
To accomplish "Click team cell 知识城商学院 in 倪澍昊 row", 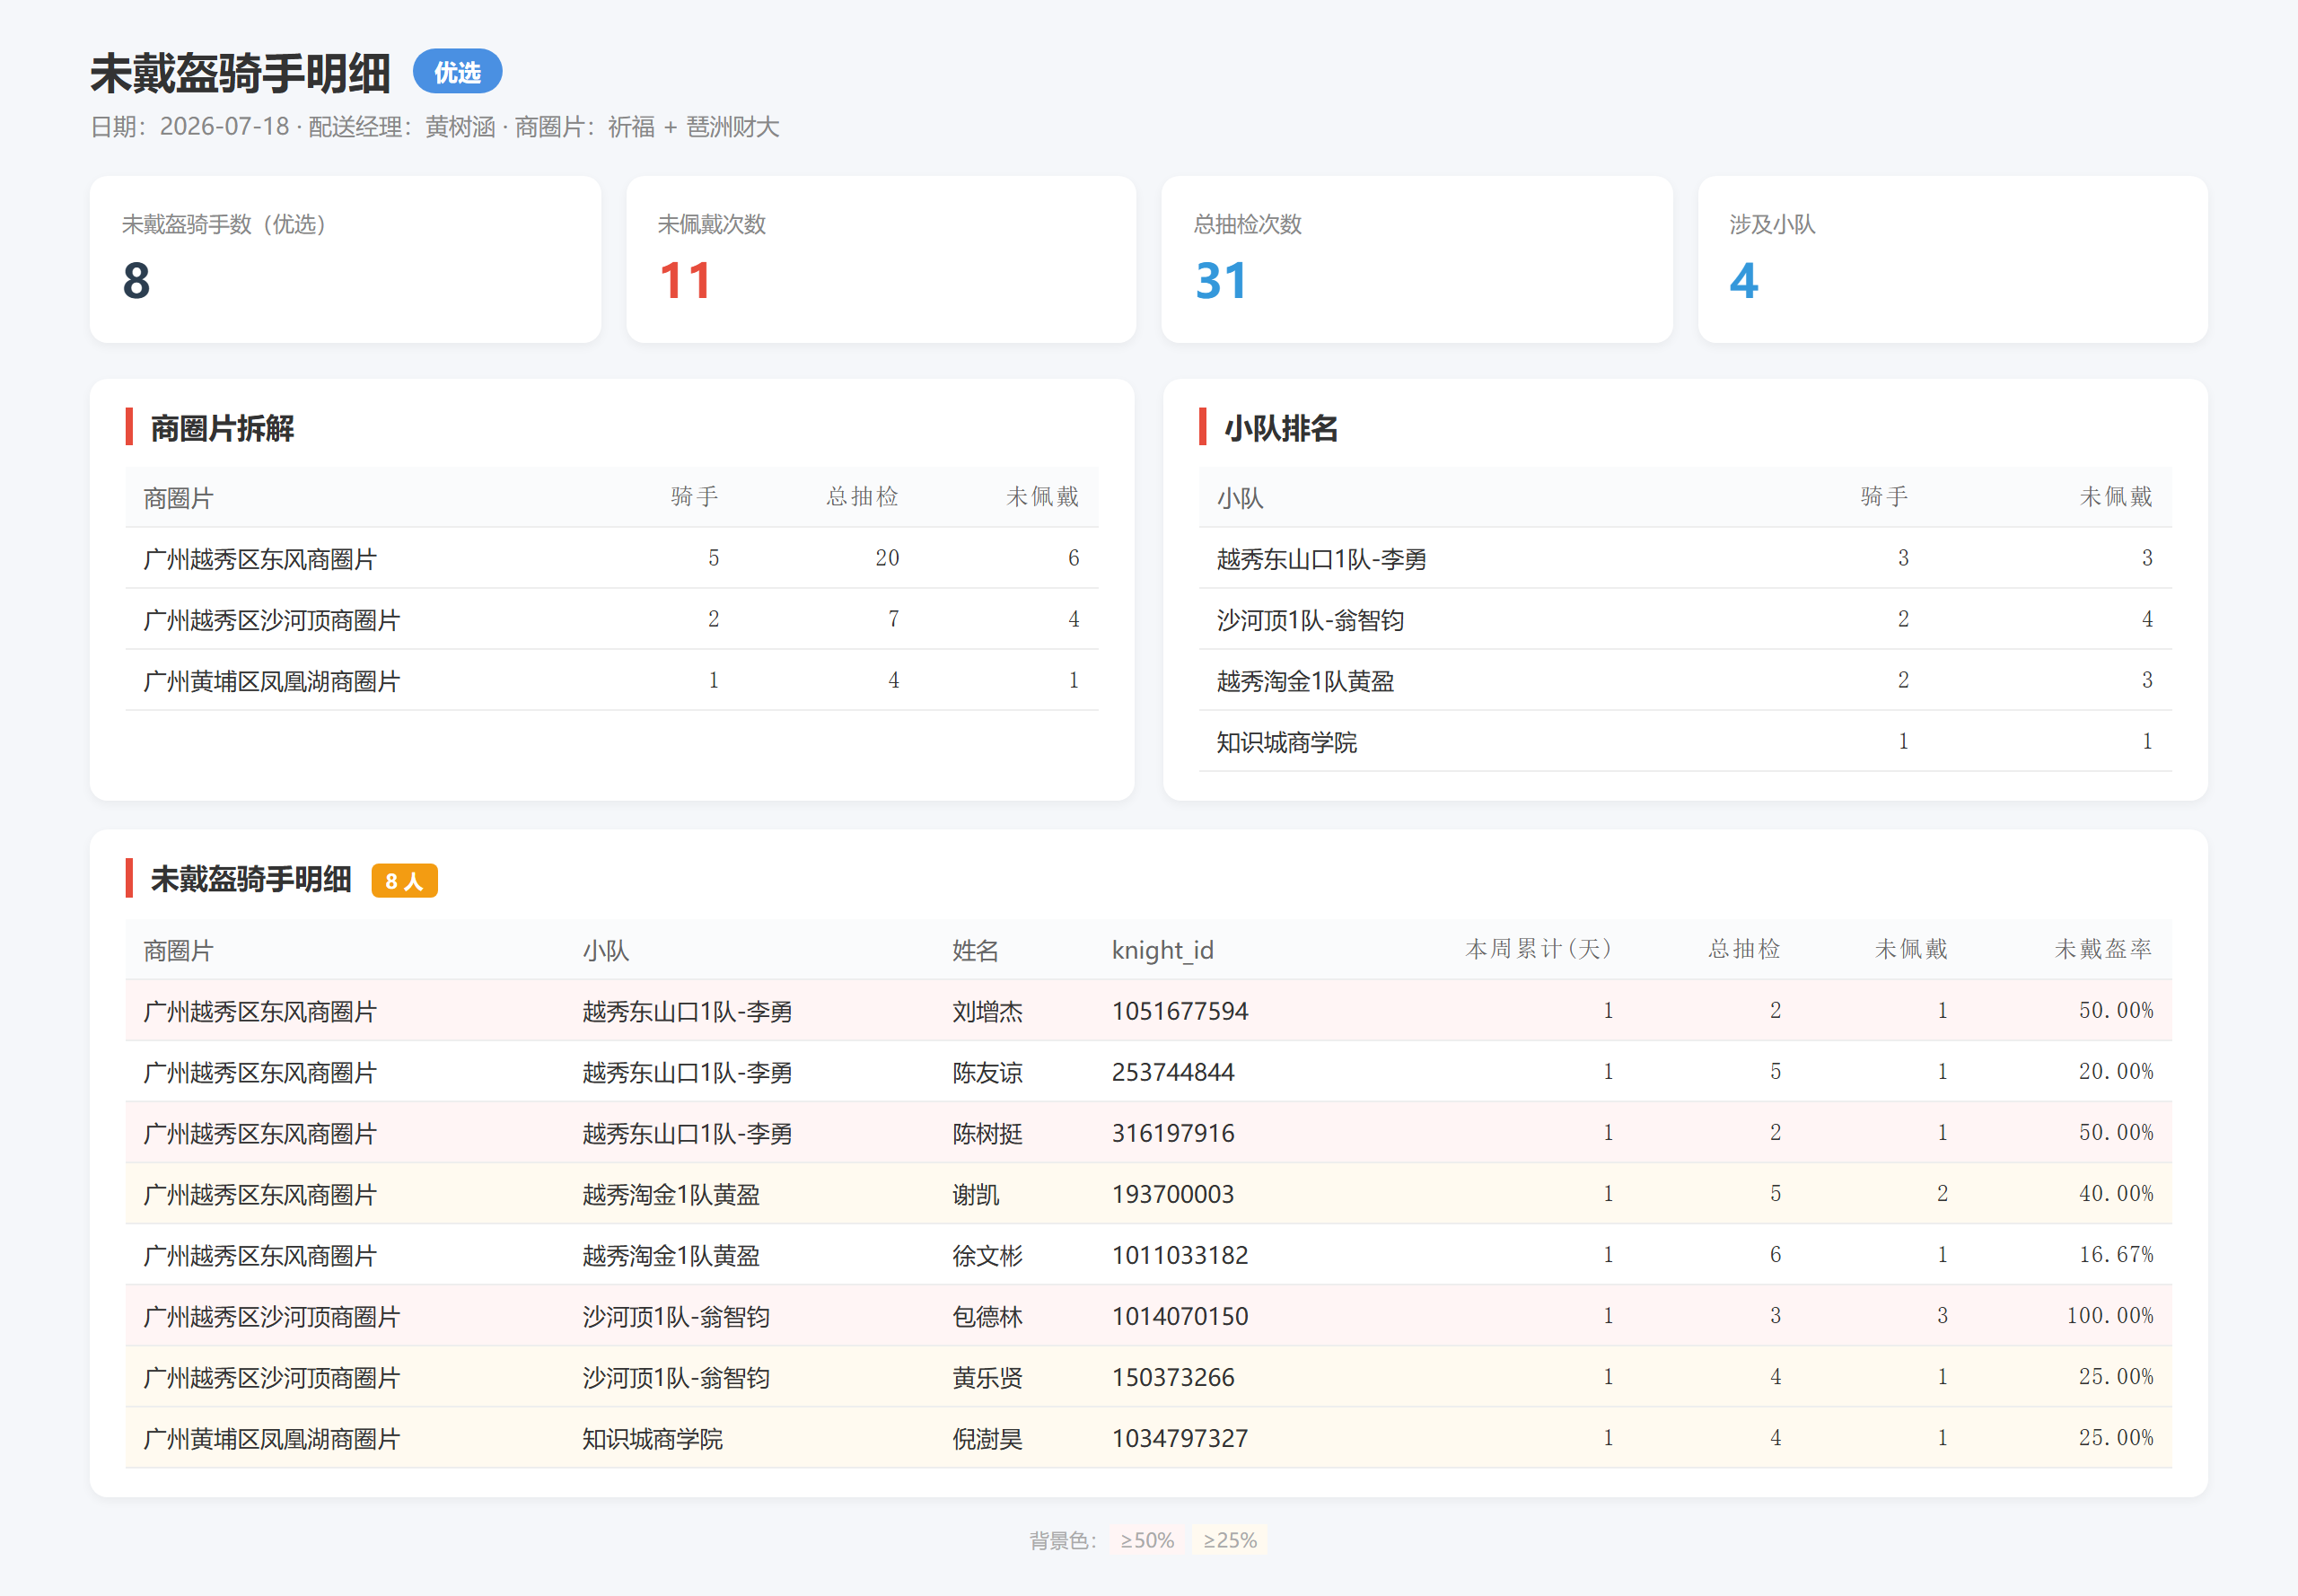I will tap(652, 1438).
